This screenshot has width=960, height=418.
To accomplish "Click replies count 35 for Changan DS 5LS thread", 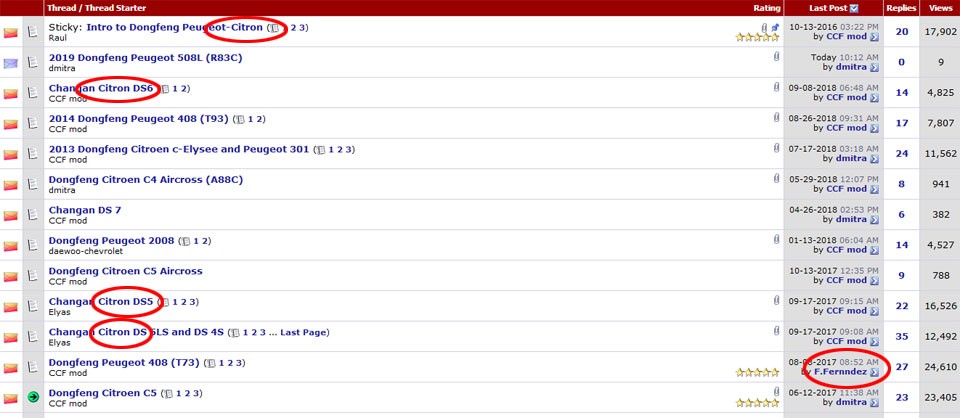I will pos(902,336).
